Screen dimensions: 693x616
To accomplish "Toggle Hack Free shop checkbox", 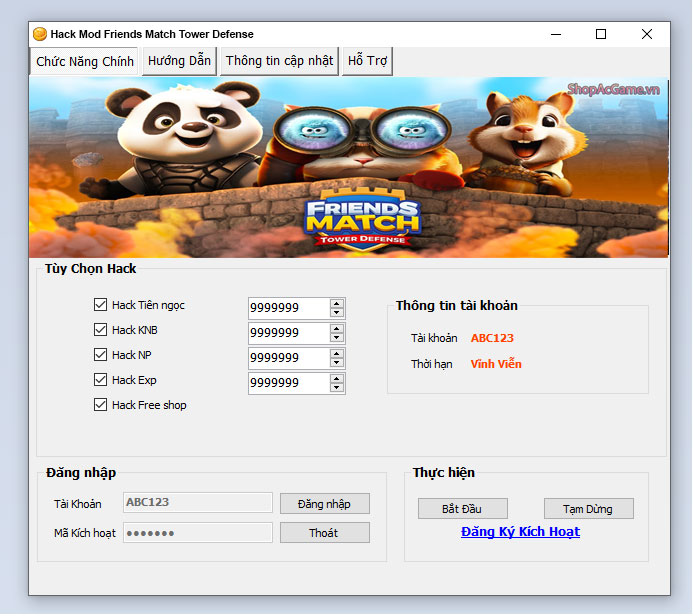I will pos(100,405).
